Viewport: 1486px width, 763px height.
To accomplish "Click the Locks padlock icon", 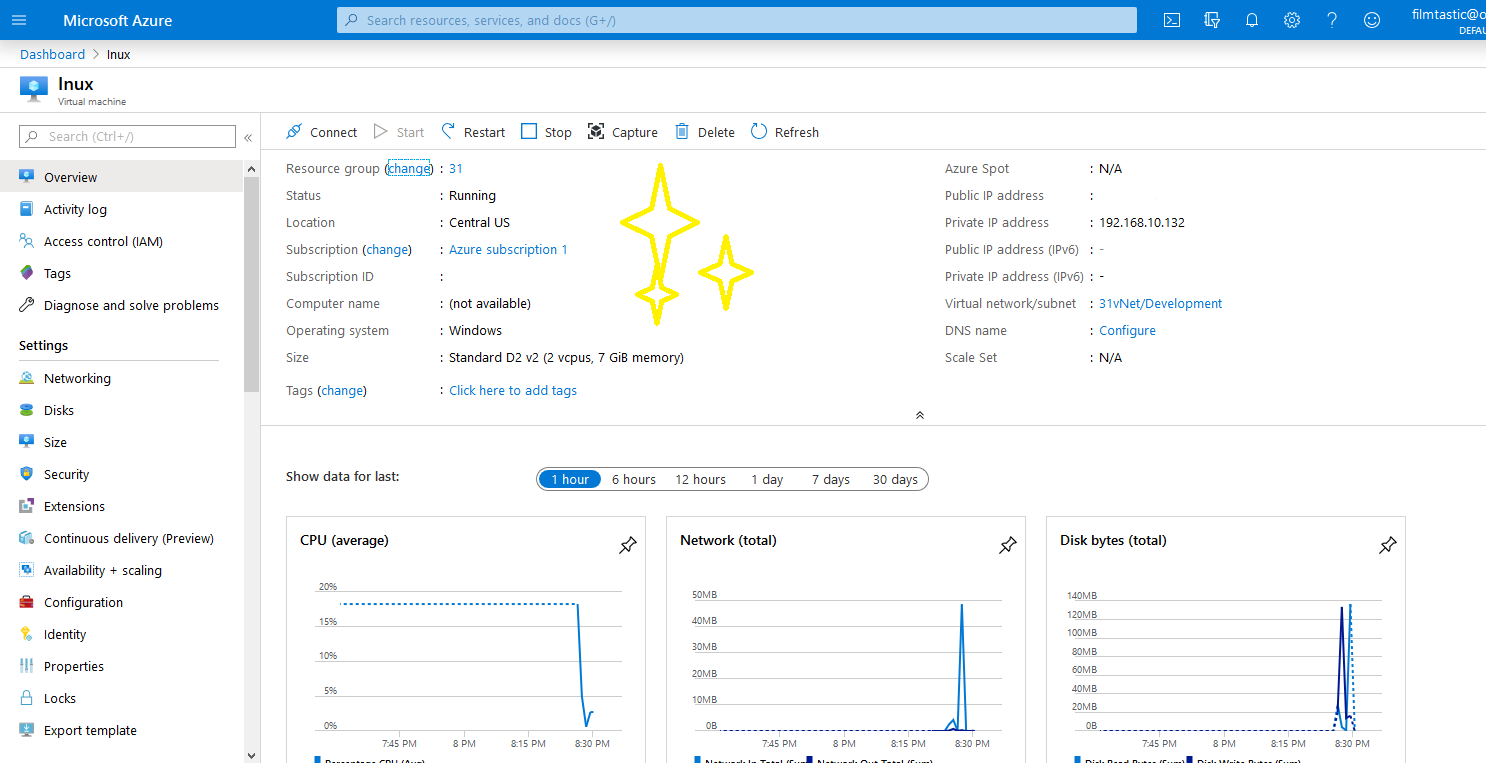I will (x=27, y=698).
